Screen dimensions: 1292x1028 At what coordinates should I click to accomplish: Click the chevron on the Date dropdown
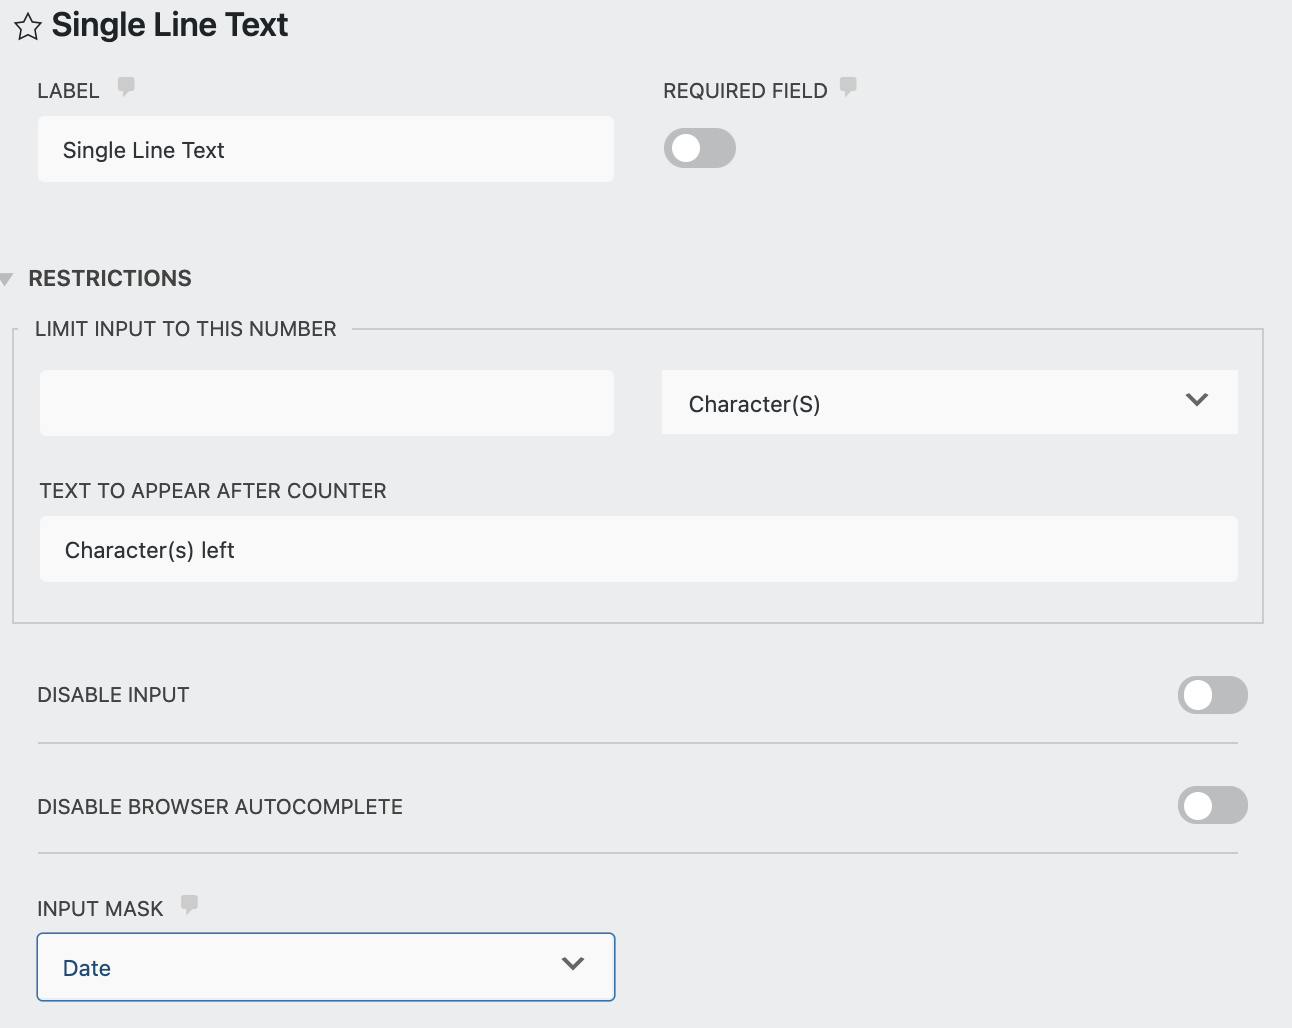(572, 964)
